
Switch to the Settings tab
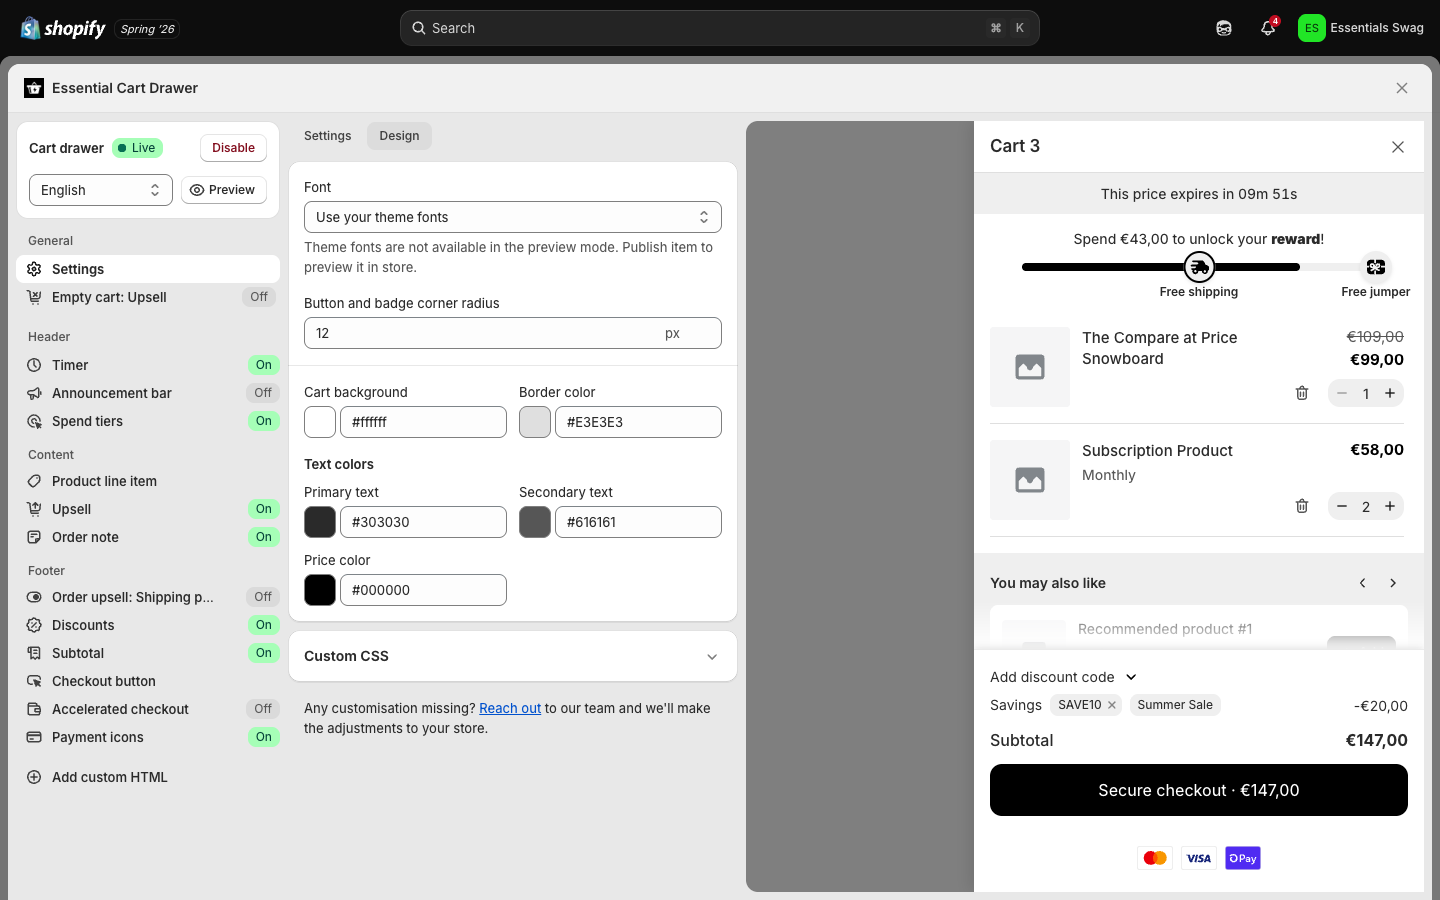[x=328, y=136]
